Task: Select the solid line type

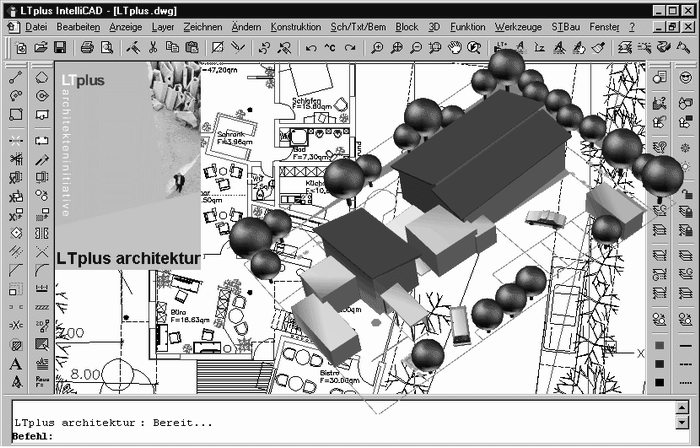Action: [685, 345]
